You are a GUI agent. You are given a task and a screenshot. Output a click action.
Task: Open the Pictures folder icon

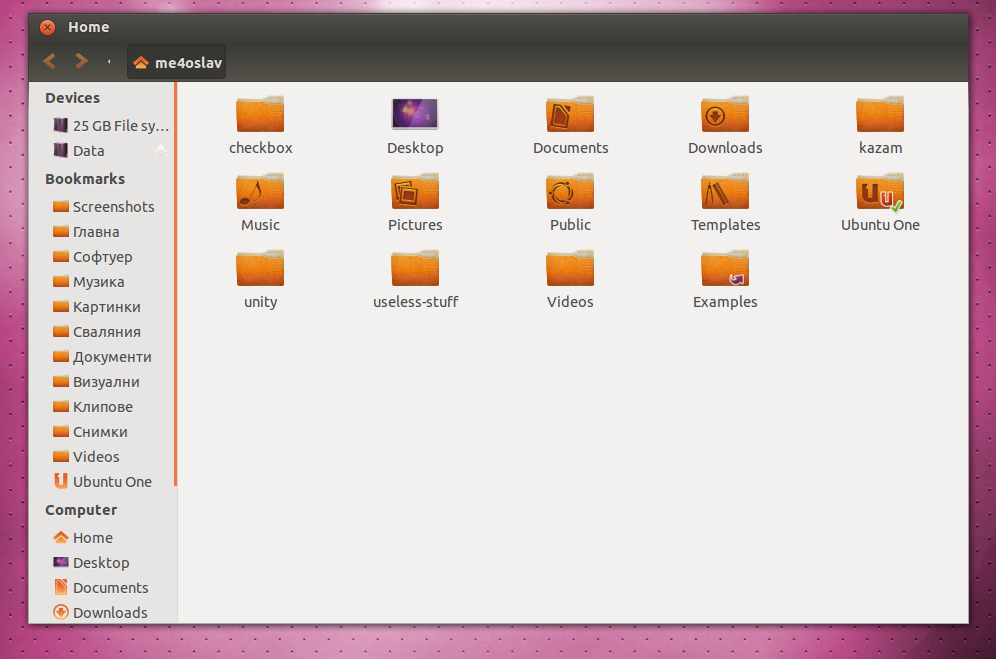pyautogui.click(x=415, y=192)
